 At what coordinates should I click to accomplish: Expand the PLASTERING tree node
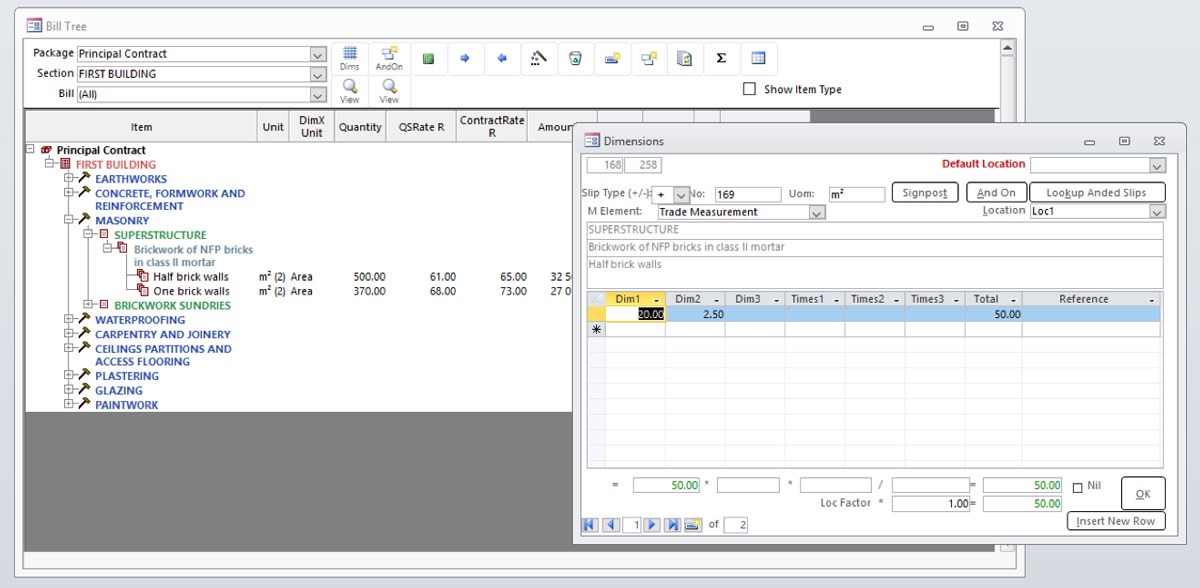click(69, 375)
